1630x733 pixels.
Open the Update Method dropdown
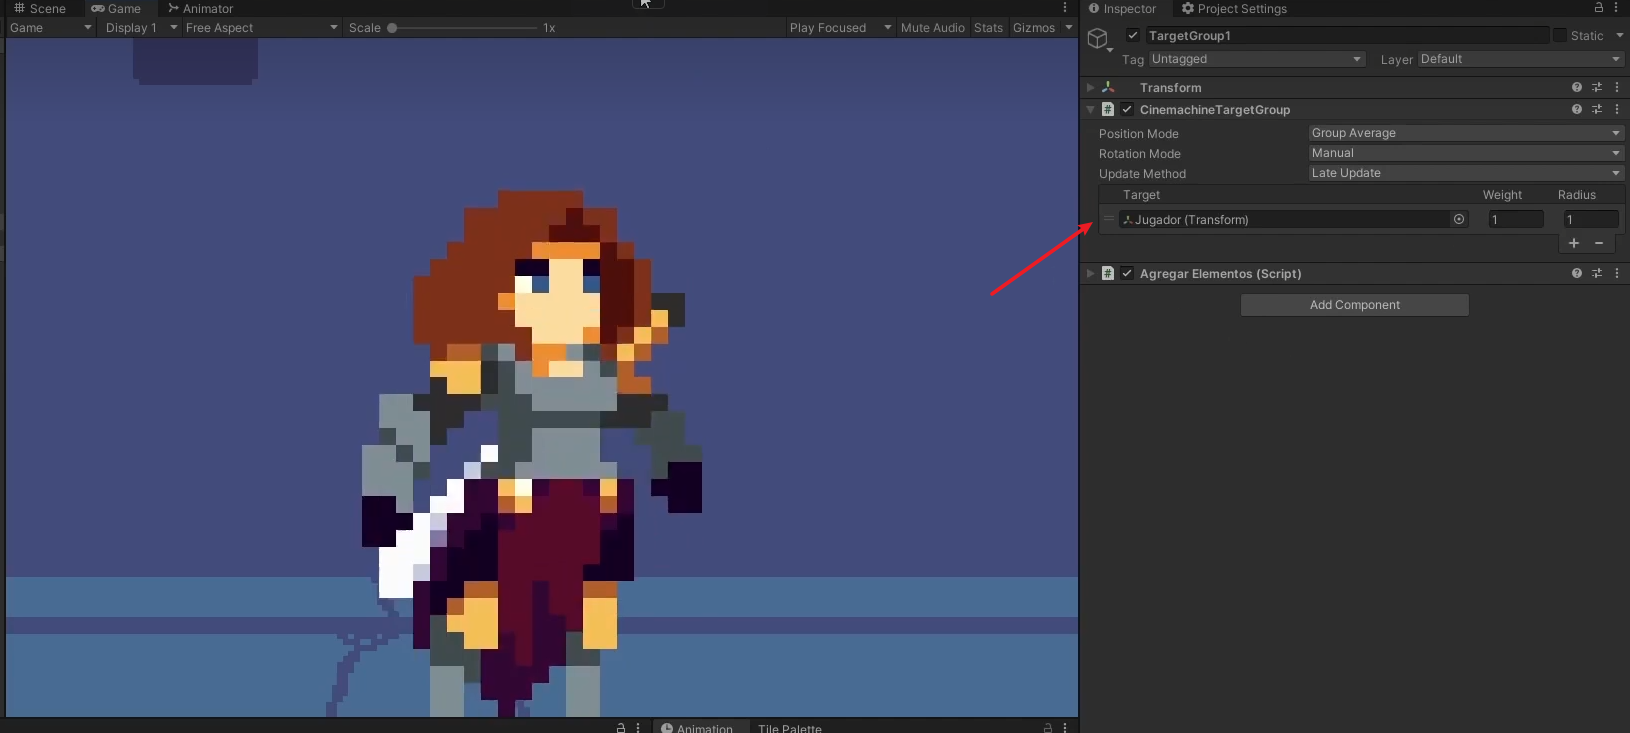pos(1466,173)
